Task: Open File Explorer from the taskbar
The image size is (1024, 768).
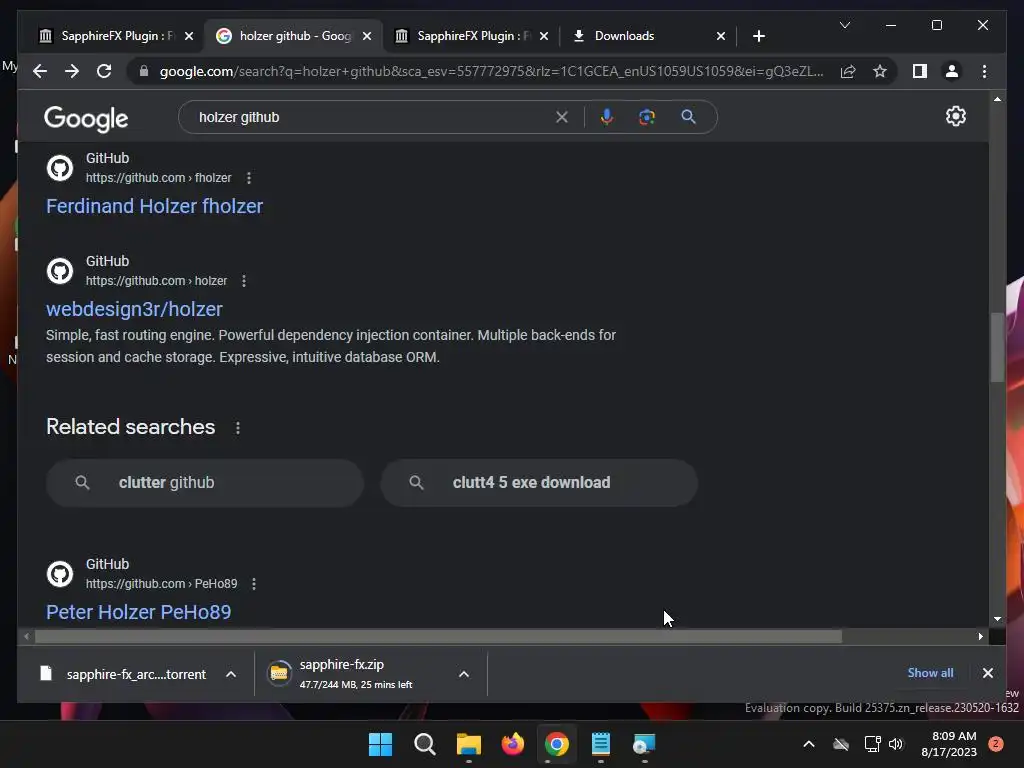Action: (x=468, y=744)
